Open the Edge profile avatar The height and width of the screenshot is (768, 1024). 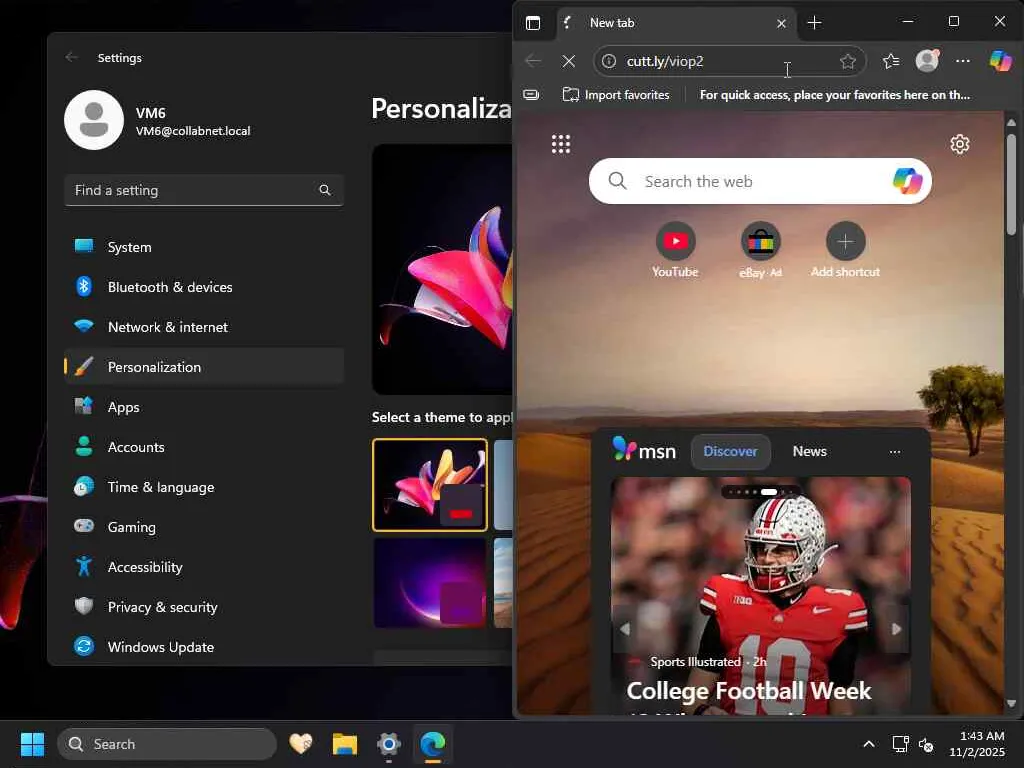(x=927, y=61)
